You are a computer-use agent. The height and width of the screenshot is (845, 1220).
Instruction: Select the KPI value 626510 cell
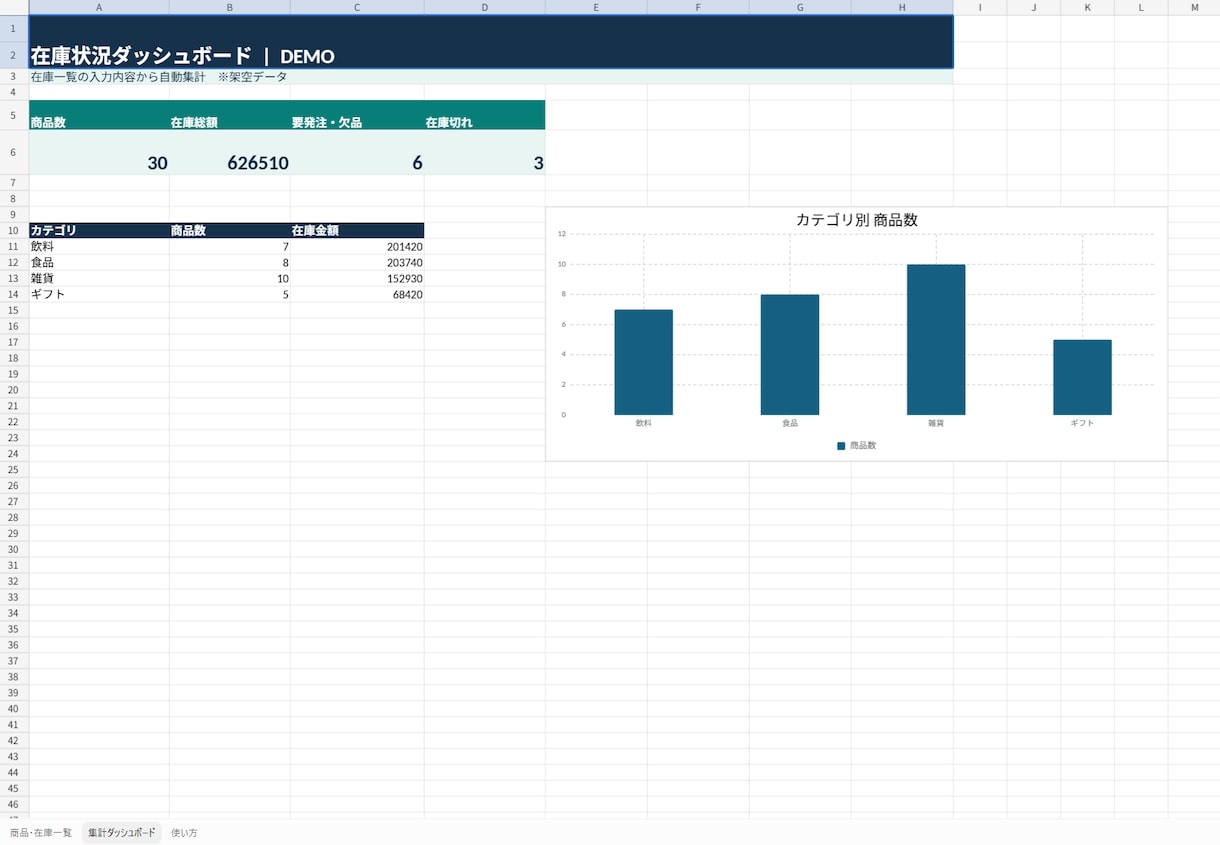[x=230, y=152]
